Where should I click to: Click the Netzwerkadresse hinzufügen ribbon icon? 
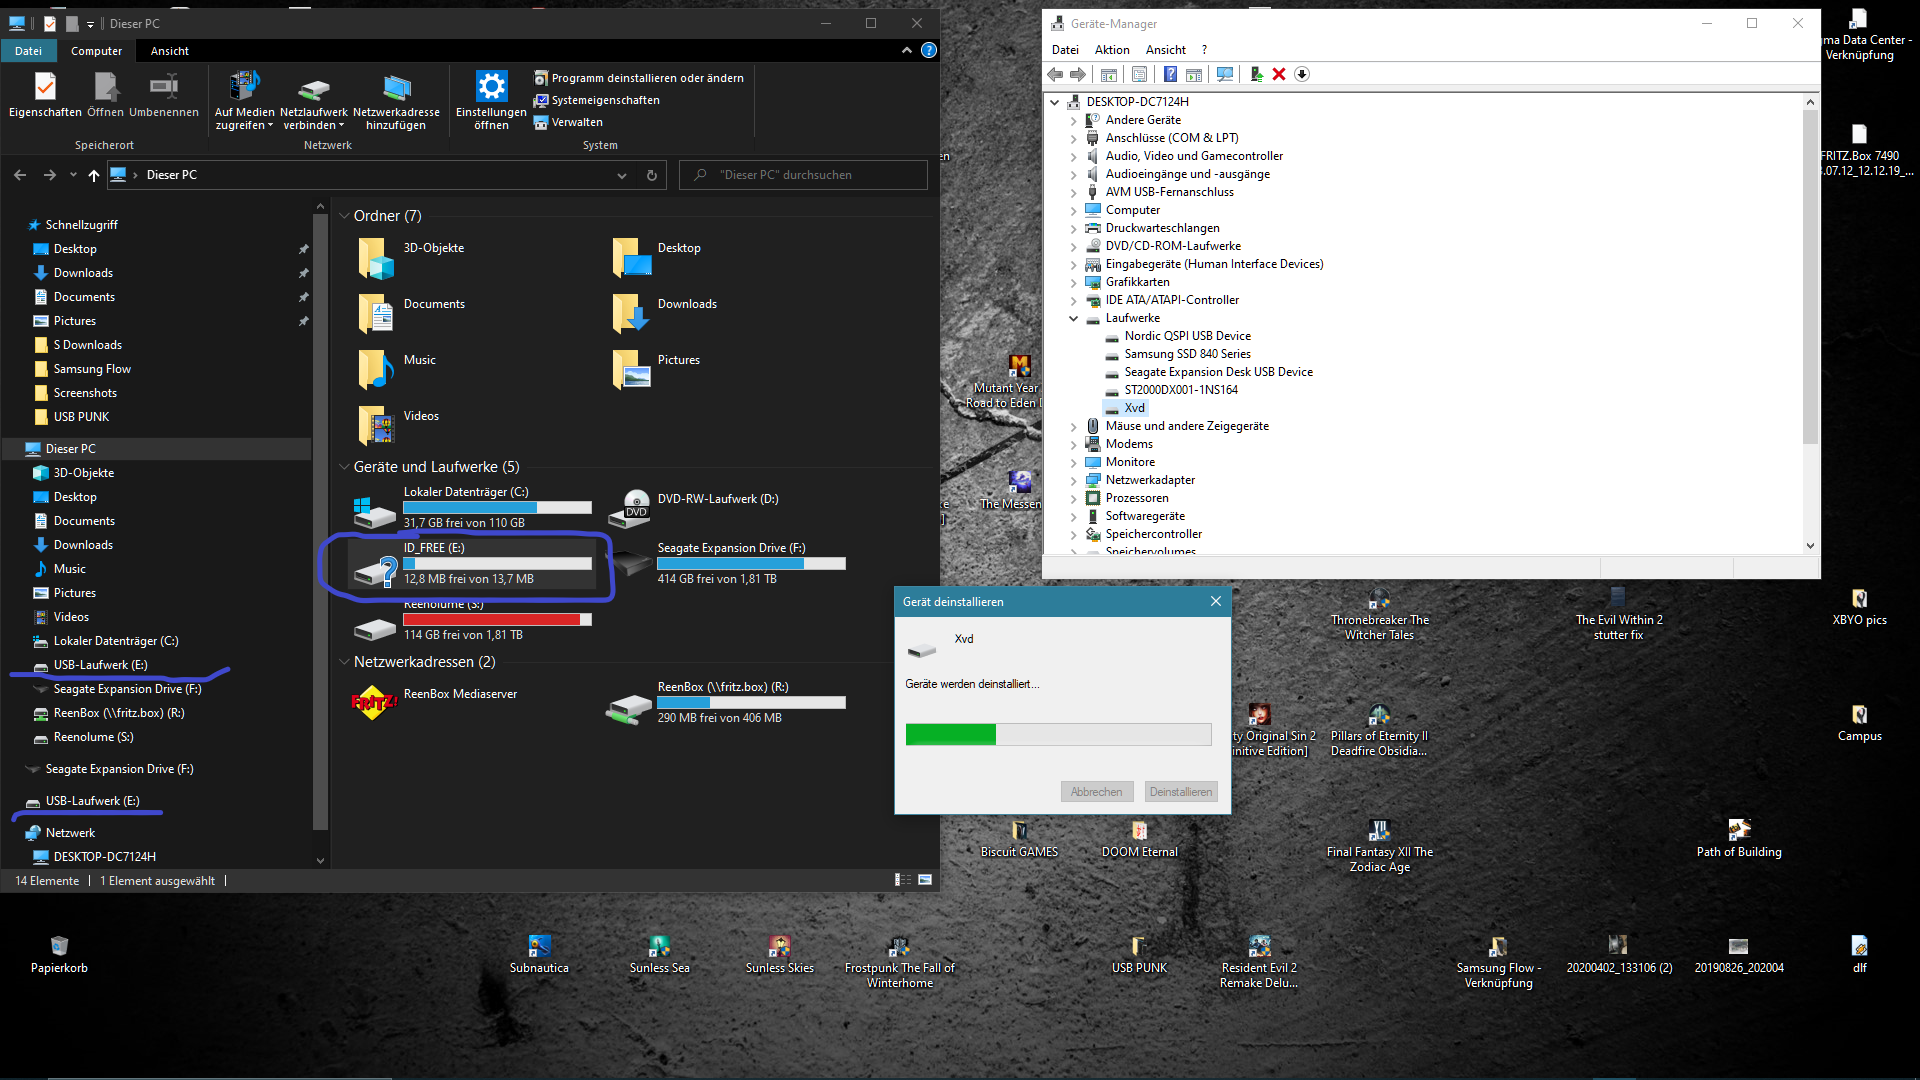396,88
